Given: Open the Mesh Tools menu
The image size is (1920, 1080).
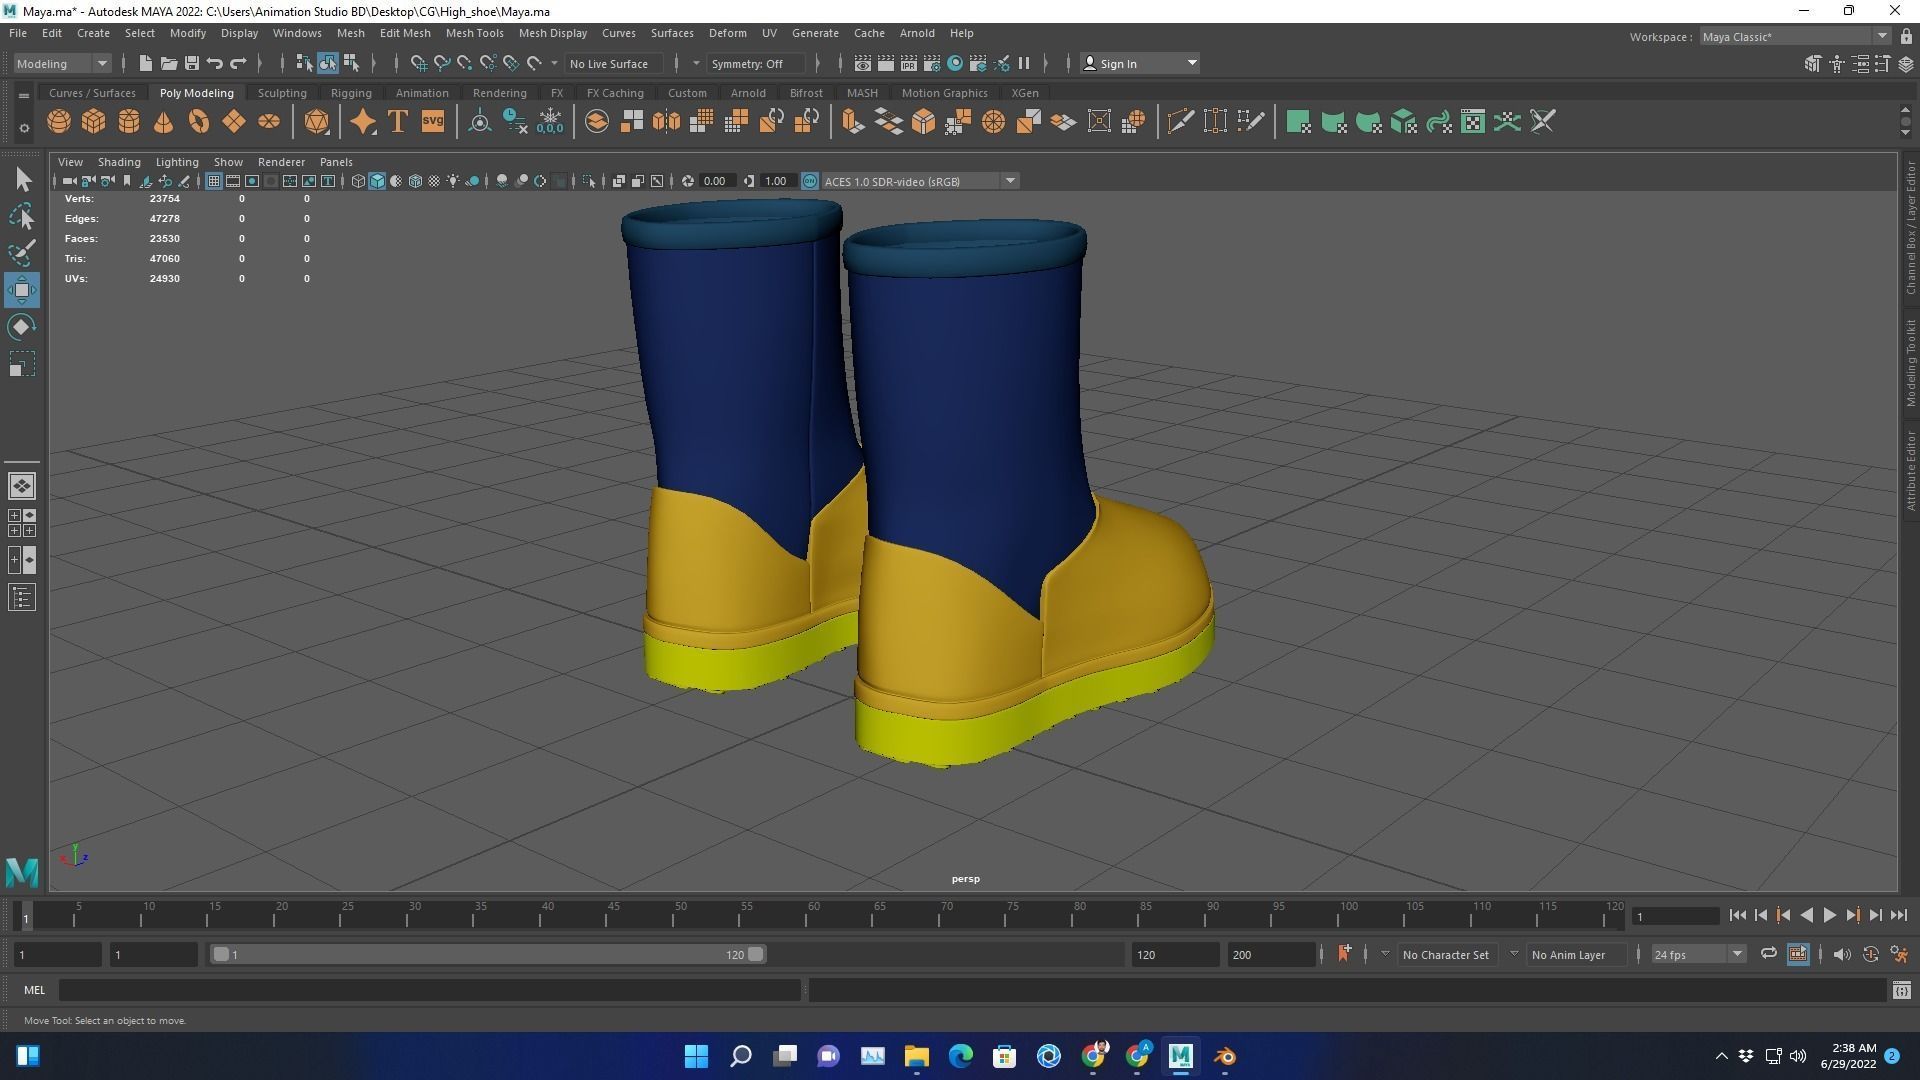Looking at the screenshot, I should [x=474, y=33].
